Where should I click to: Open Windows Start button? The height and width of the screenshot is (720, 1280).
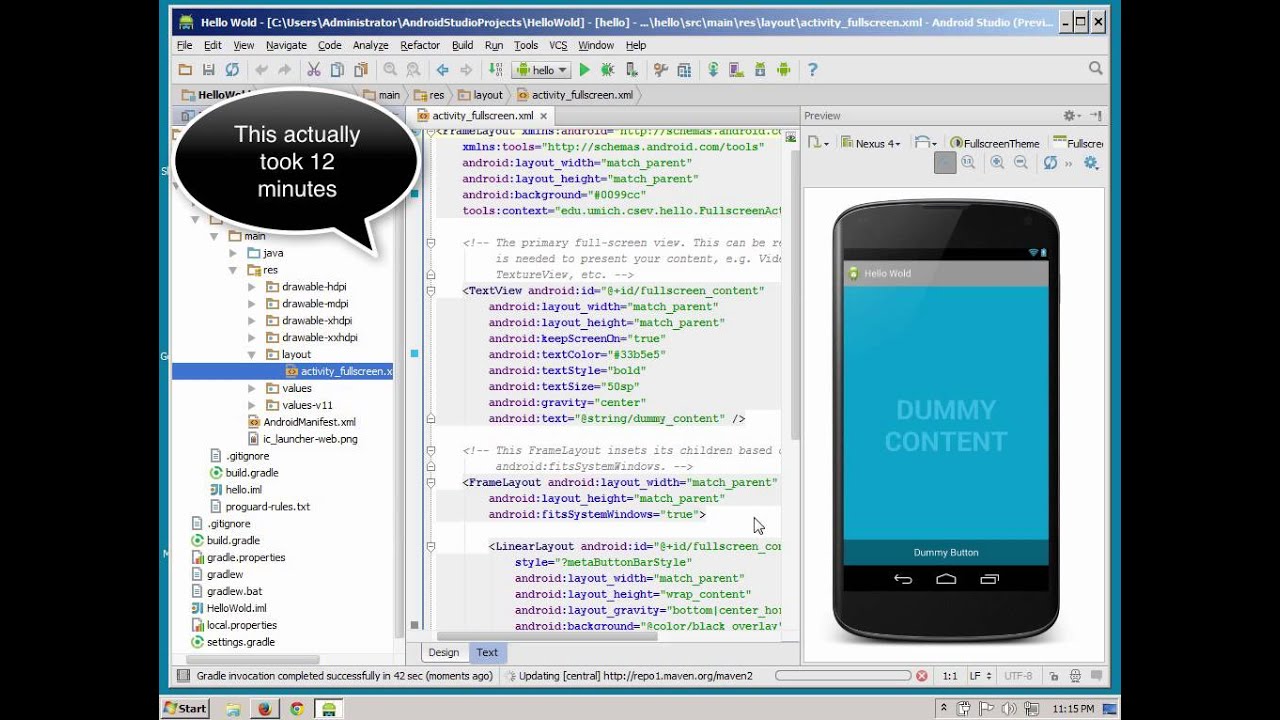pyautogui.click(x=185, y=708)
